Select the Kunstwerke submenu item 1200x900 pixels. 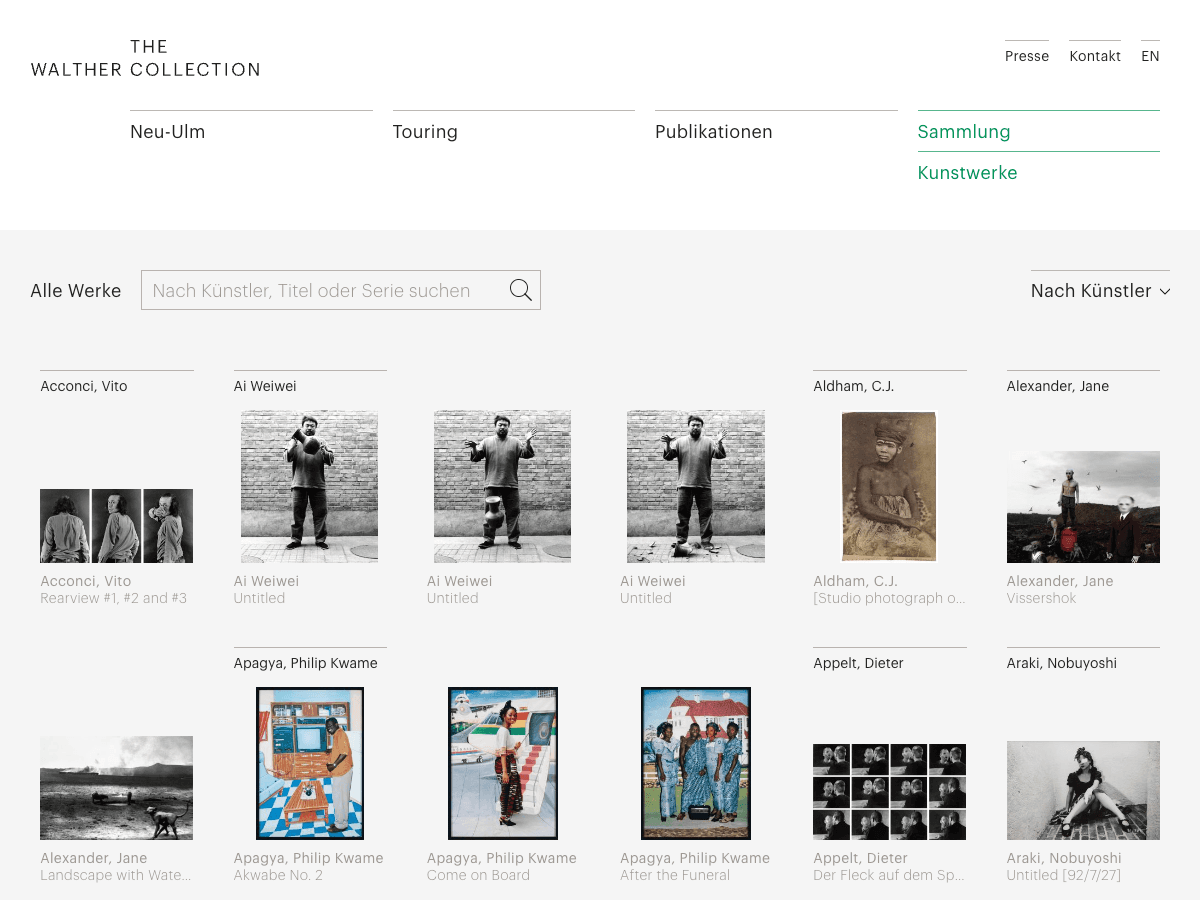click(x=967, y=173)
